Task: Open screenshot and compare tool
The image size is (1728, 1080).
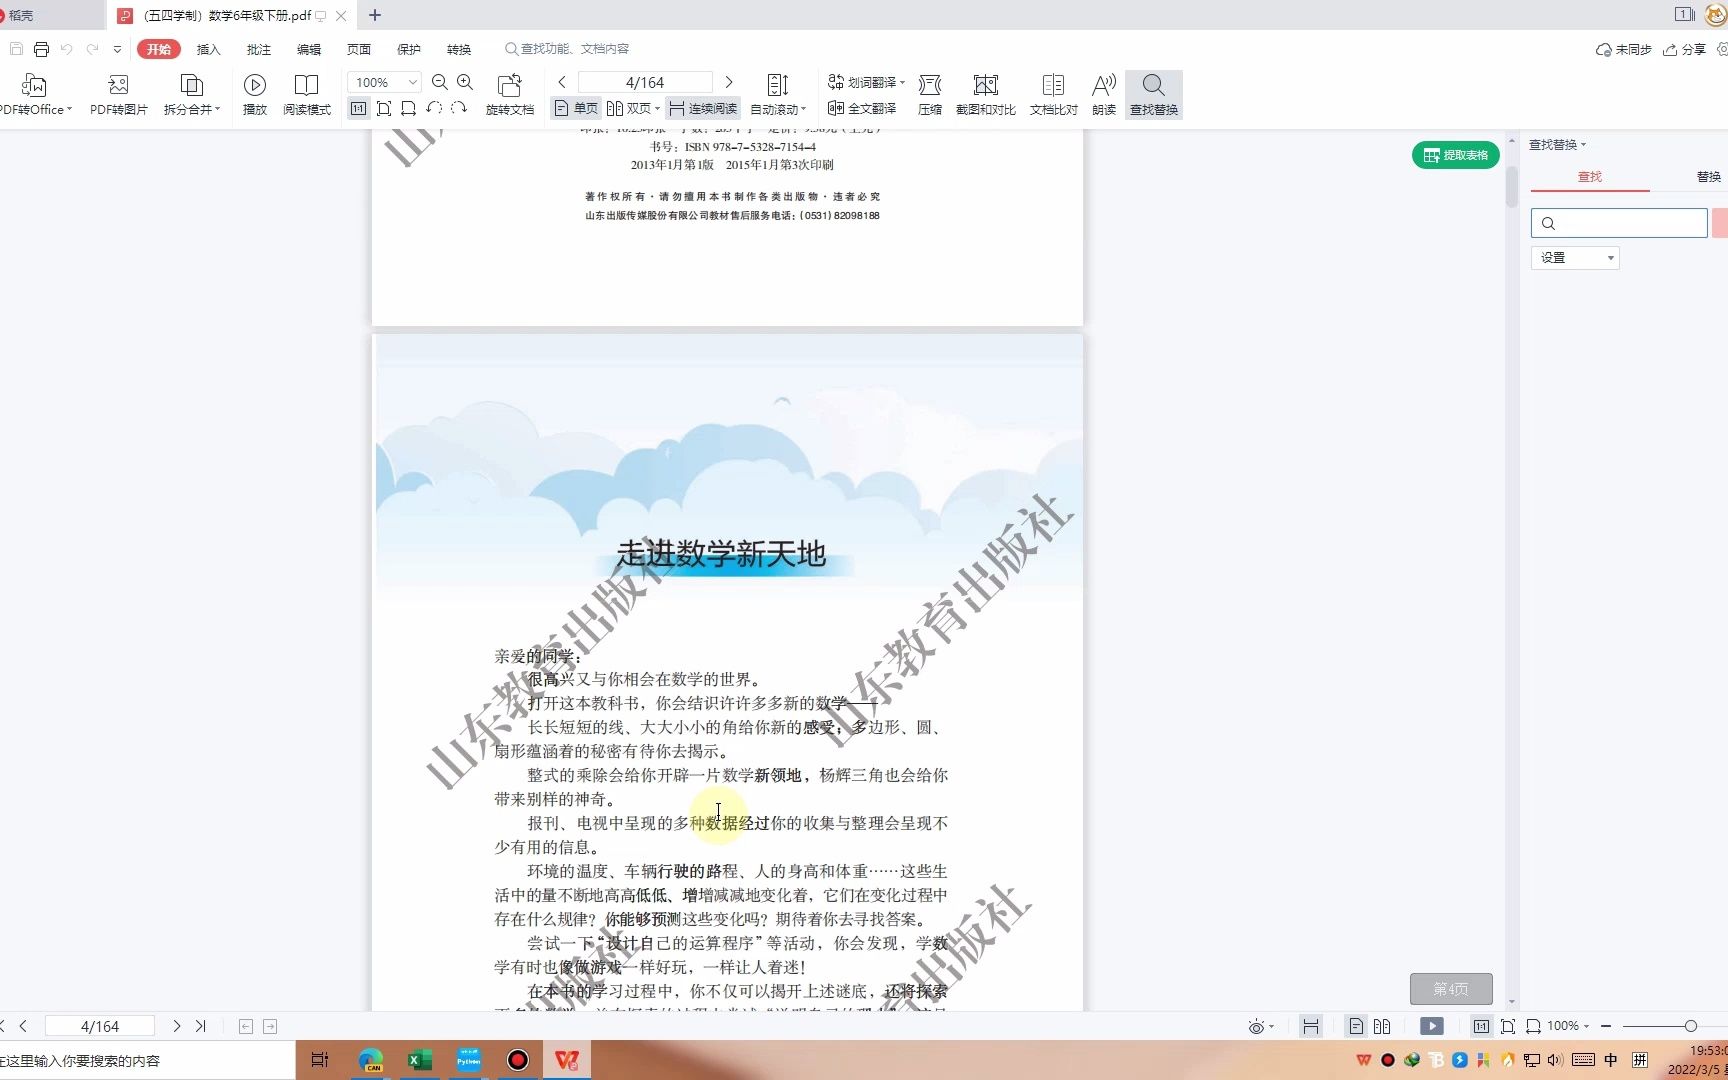Action: coord(986,95)
